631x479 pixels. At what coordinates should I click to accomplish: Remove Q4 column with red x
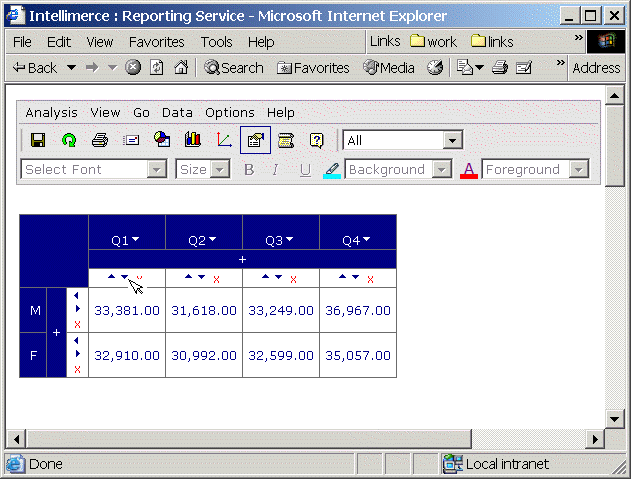coord(370,279)
